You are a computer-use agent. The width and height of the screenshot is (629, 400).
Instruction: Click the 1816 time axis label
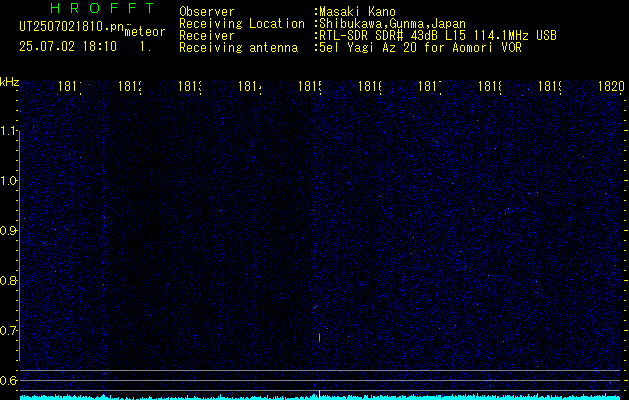point(370,86)
